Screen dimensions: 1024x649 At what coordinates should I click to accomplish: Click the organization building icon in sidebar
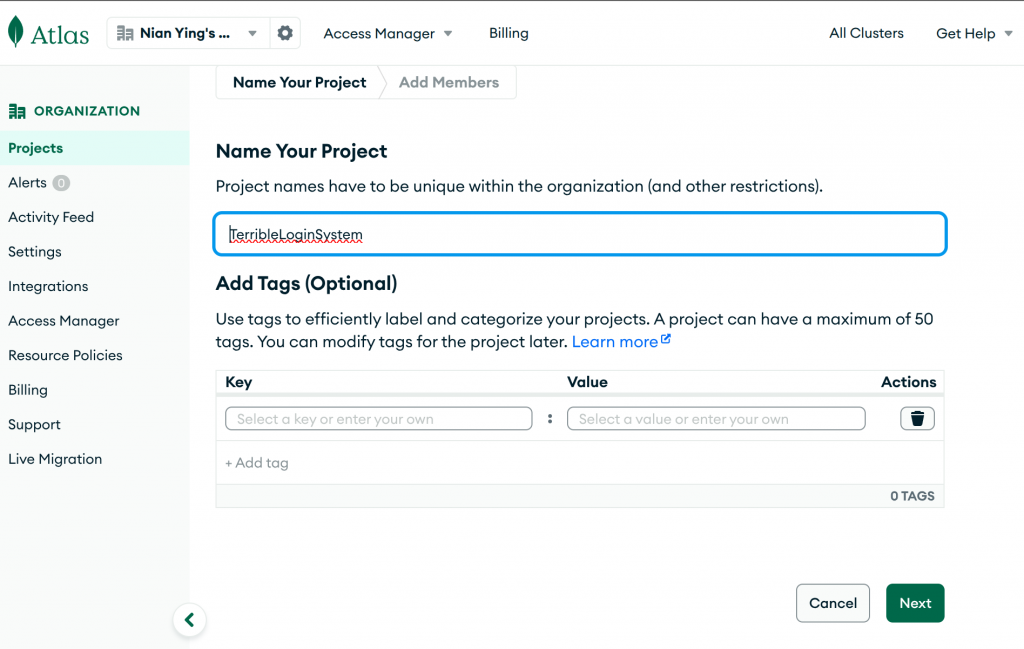(17, 111)
